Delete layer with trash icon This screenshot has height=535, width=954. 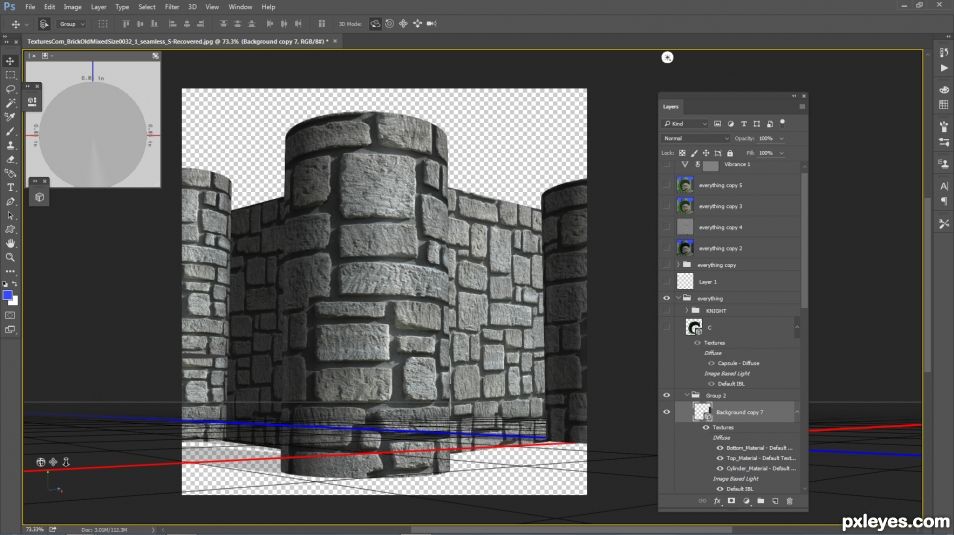(790, 501)
